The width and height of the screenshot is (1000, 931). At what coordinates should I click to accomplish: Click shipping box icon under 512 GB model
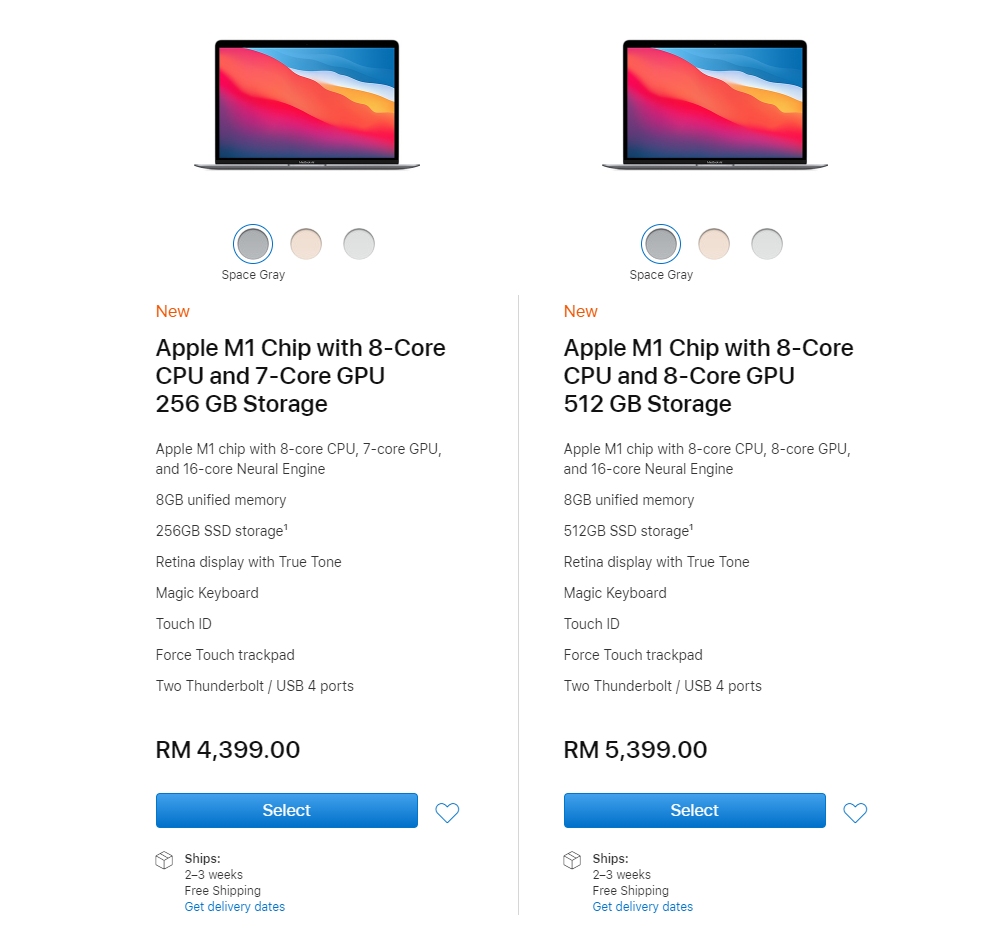(572, 860)
